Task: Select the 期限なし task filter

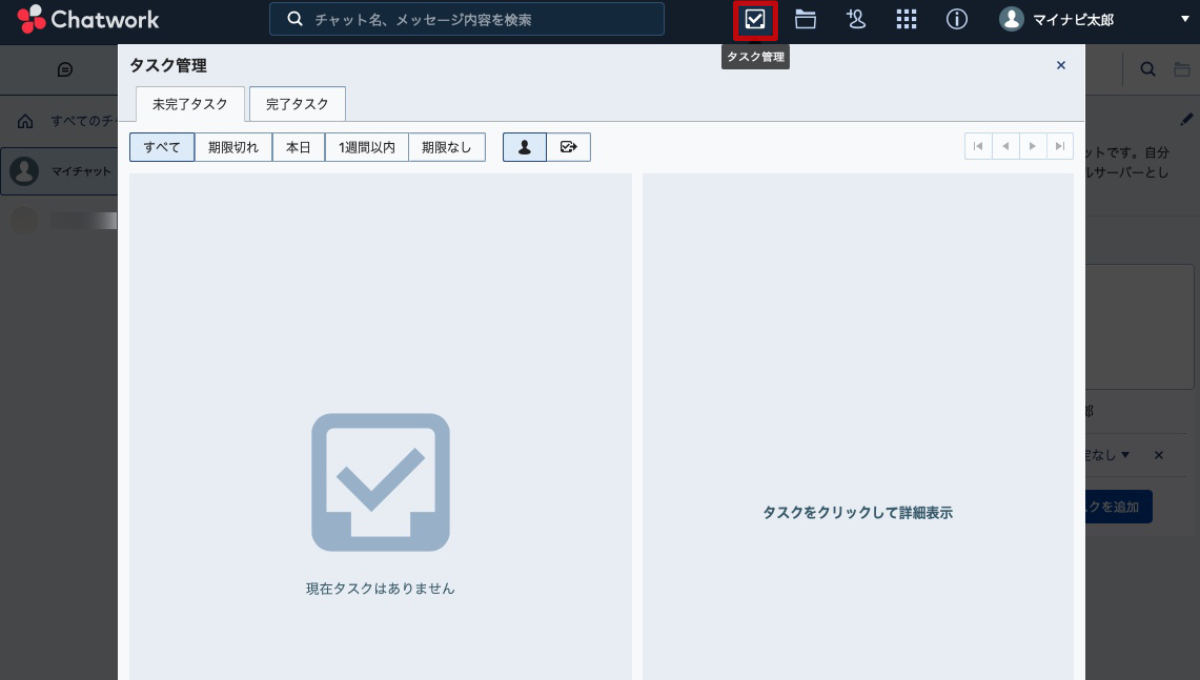Action: tap(446, 147)
